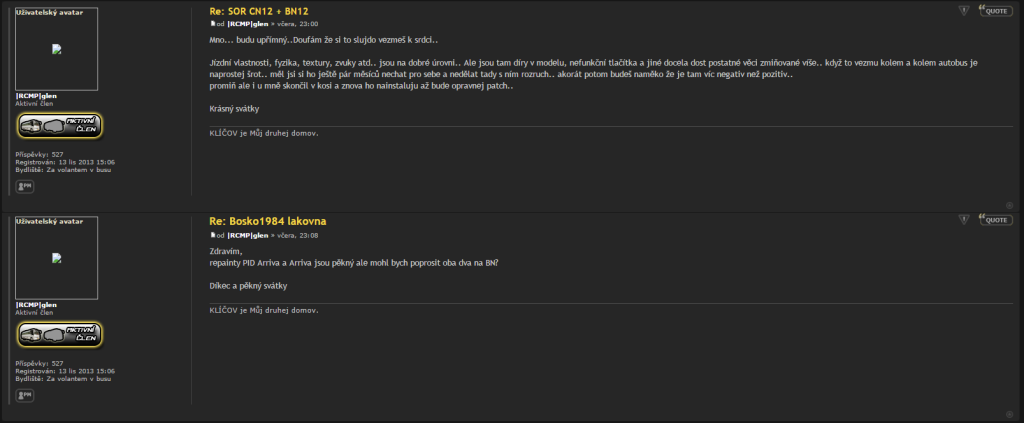Click the small post icon before 'od' in first post
The width and height of the screenshot is (1024, 423).
coord(212,22)
